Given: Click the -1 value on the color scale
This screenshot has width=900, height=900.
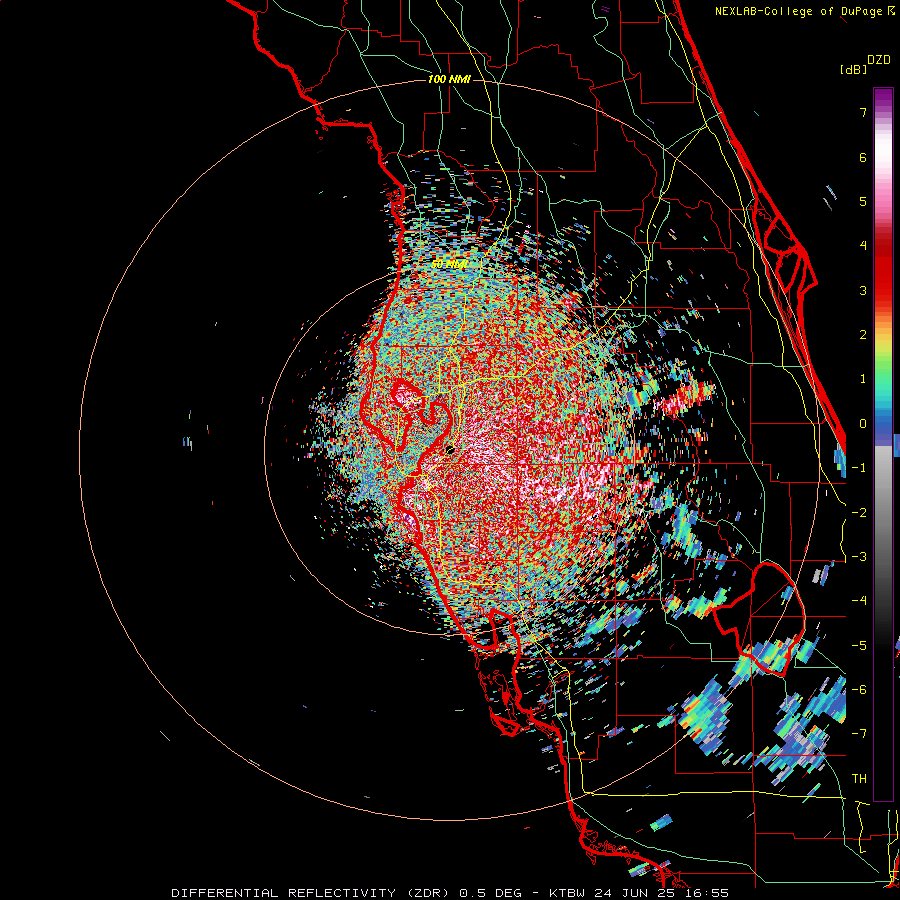Looking at the screenshot, I should pos(859,468).
